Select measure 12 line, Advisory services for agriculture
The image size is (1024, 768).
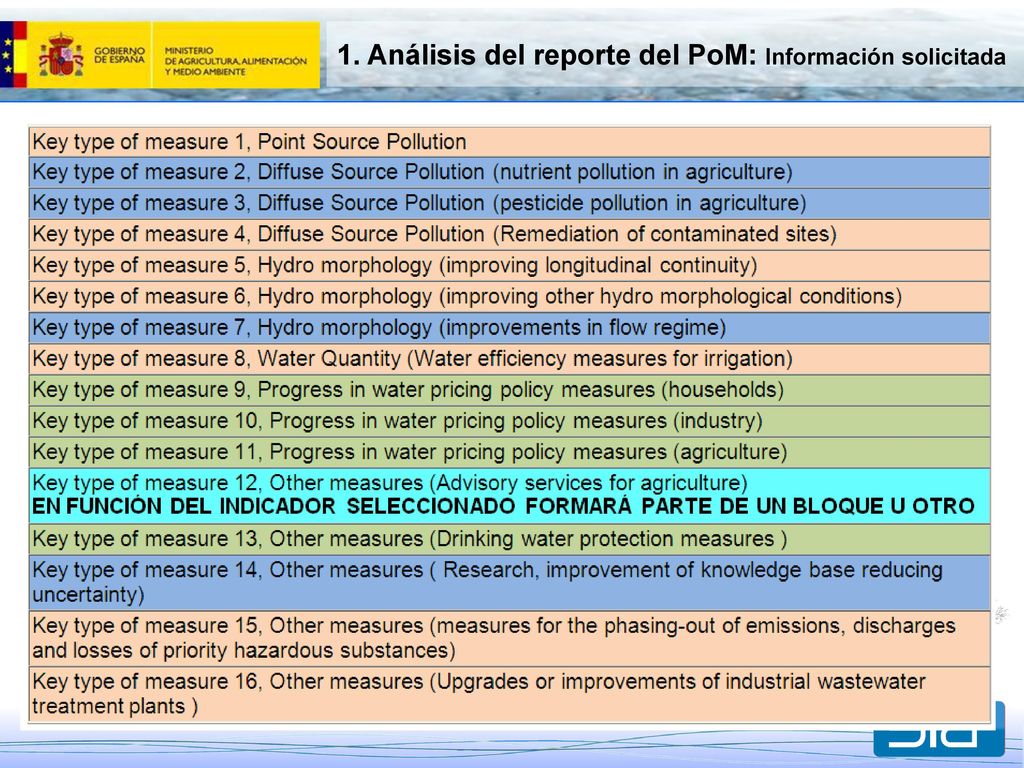tap(390, 483)
